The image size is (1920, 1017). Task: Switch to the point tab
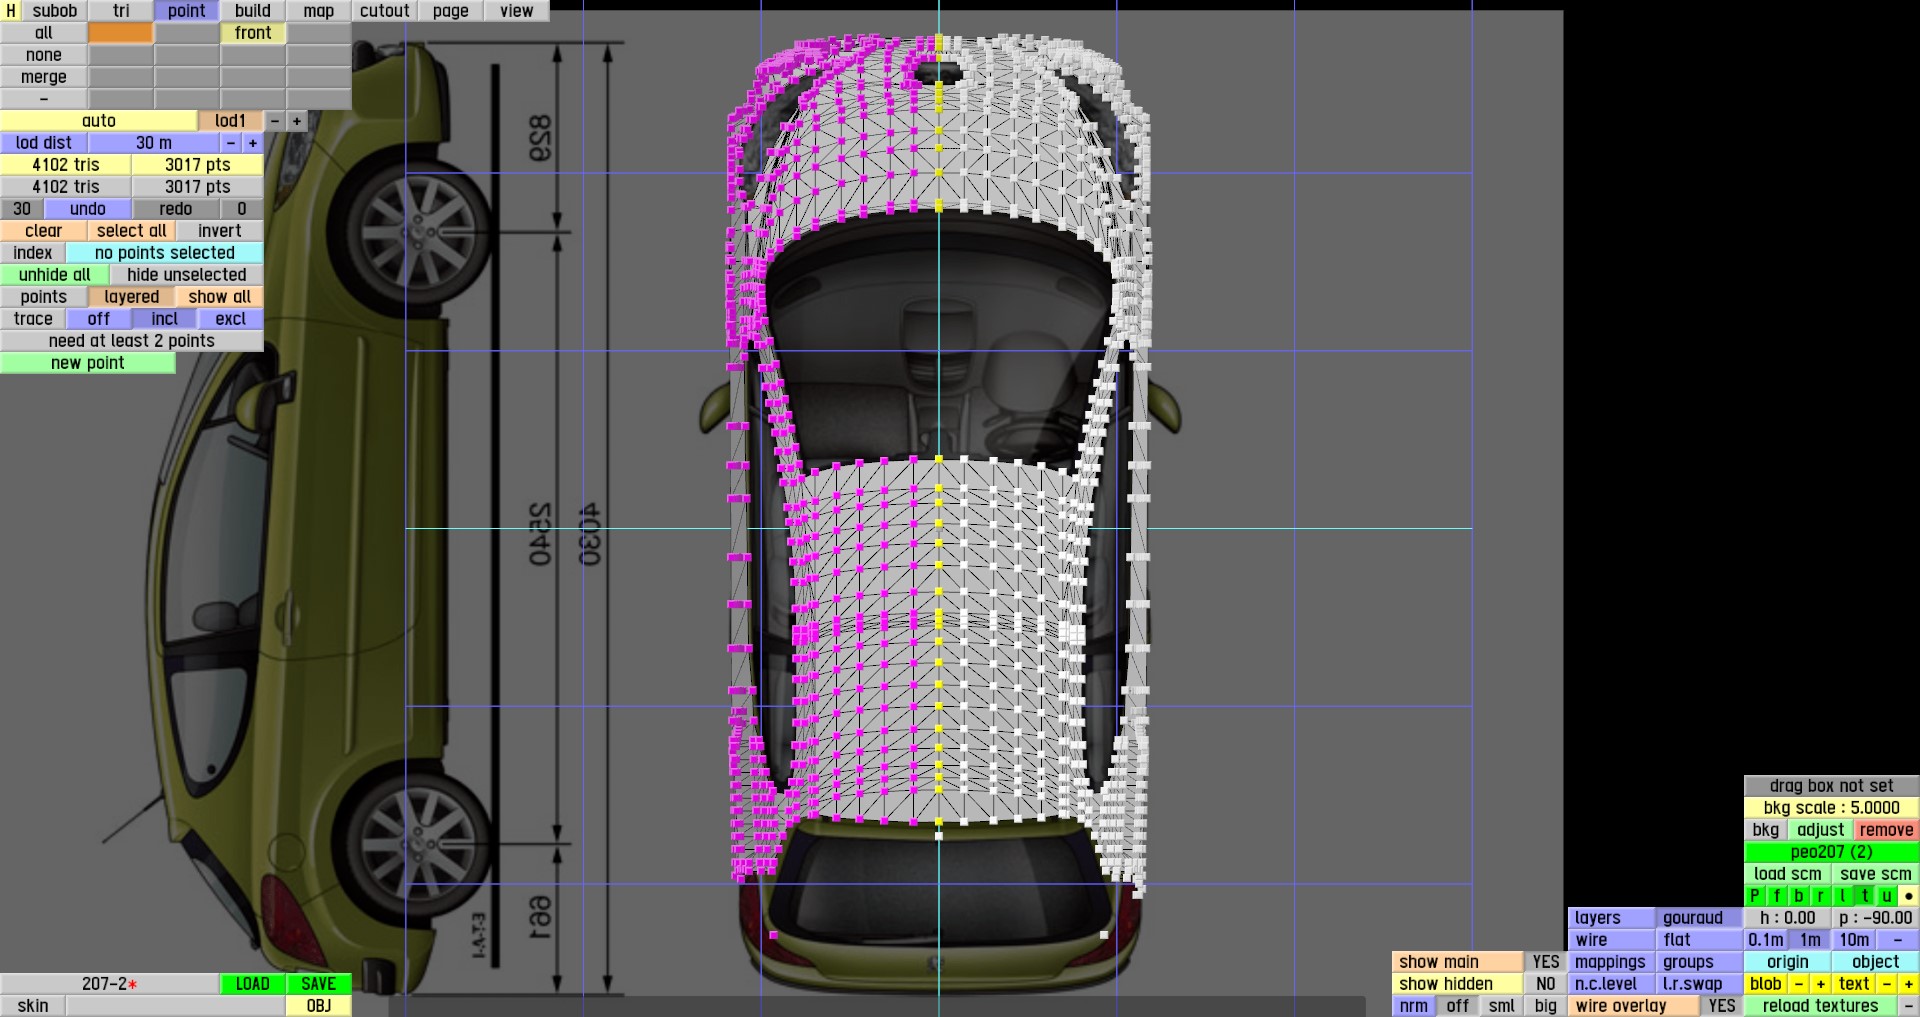[x=187, y=11]
